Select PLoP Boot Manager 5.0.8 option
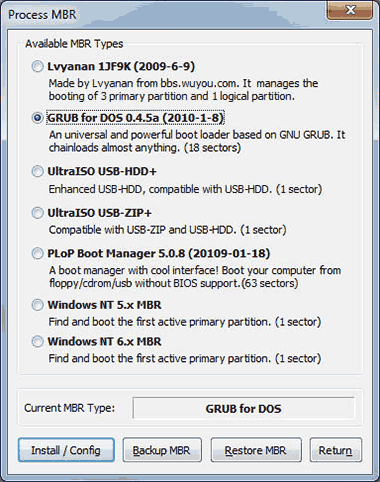 [37, 253]
